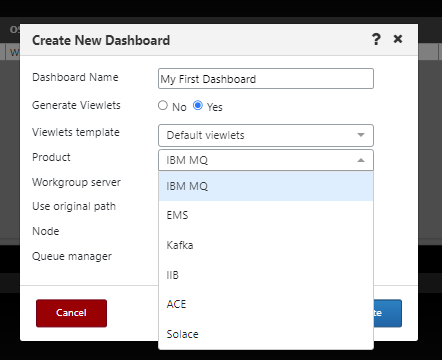
Task: Choose Kafka from the product list
Action: point(266,245)
